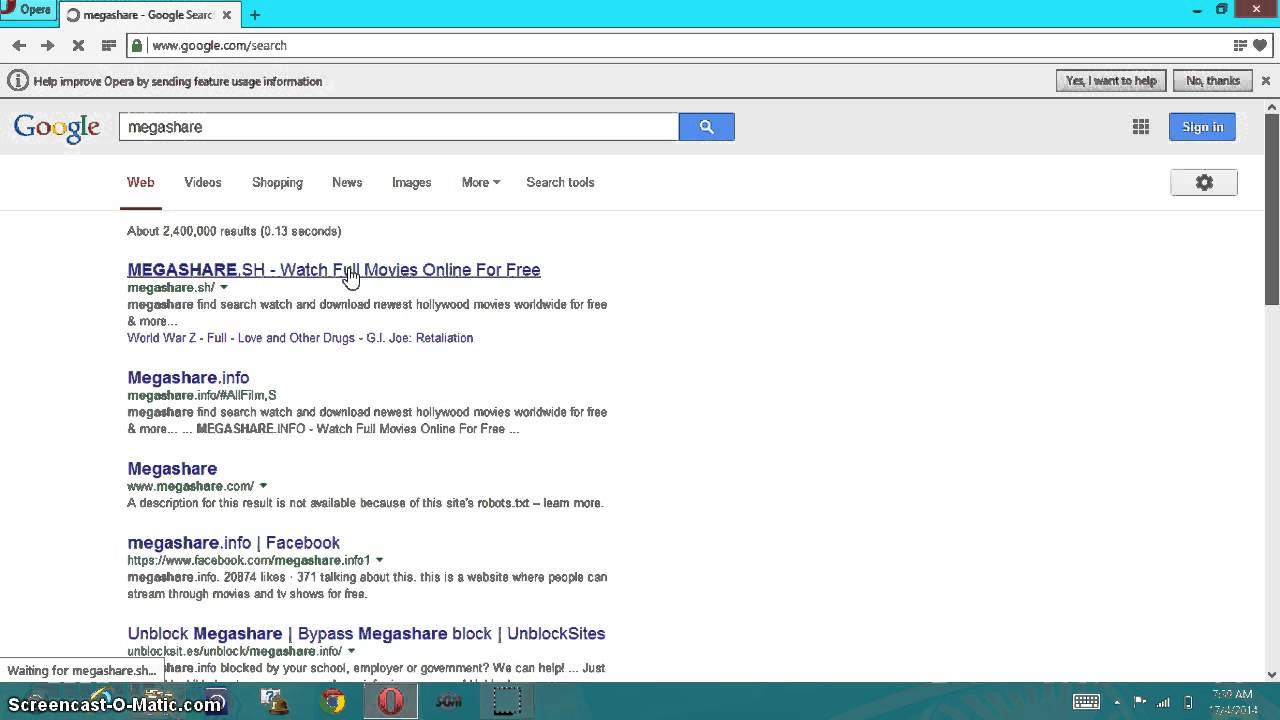The width and height of the screenshot is (1280, 720).
Task: Click Yes, I want to help button
Action: click(x=1111, y=81)
